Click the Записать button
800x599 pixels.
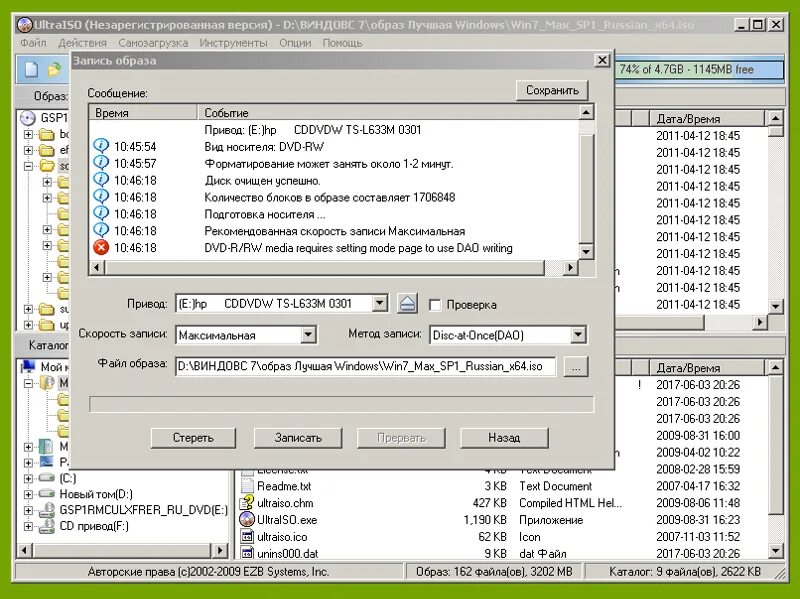[298, 438]
